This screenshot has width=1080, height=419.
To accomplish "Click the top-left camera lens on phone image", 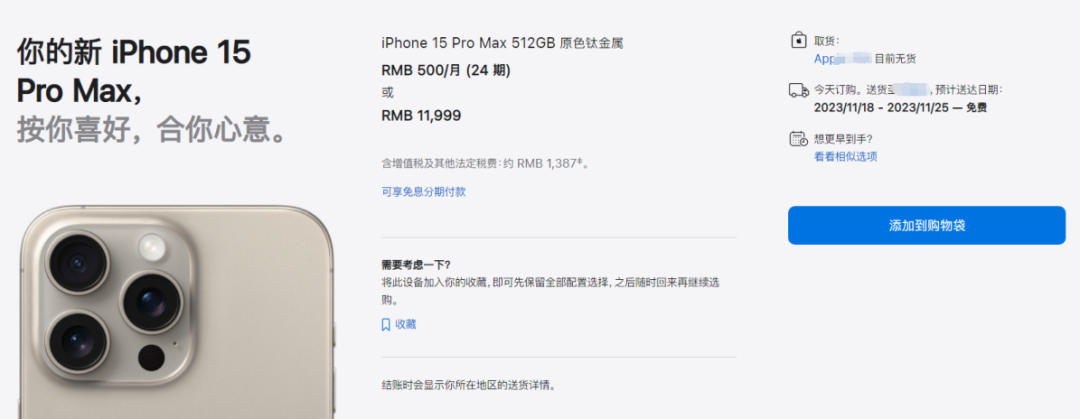I will (x=77, y=263).
